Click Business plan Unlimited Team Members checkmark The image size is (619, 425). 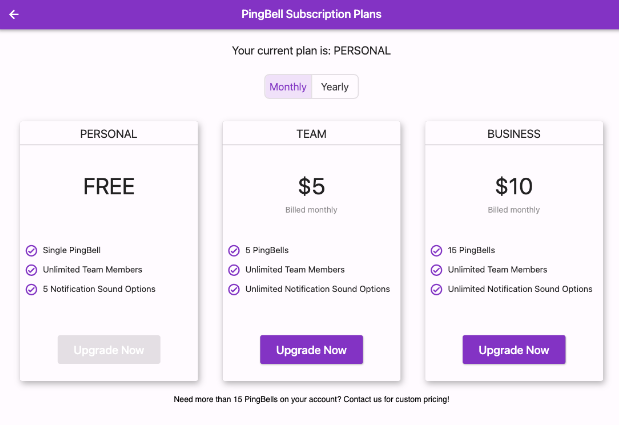coord(437,270)
